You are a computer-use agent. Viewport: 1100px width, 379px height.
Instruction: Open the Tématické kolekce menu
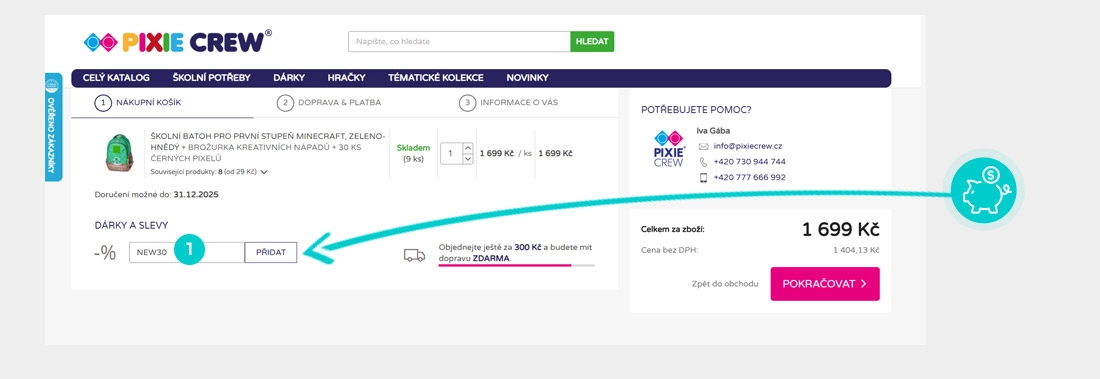coord(436,78)
